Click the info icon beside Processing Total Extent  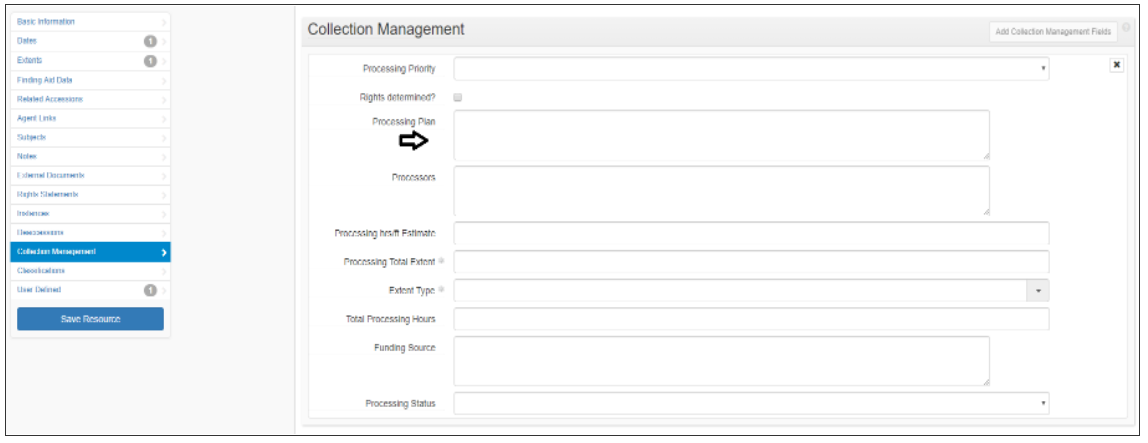tap(441, 261)
